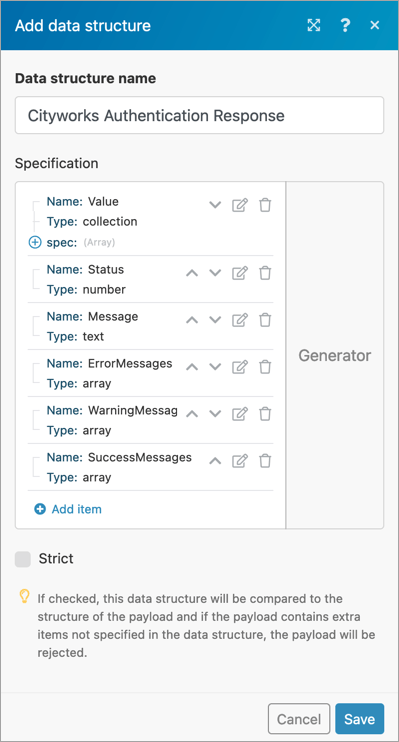Select the 'Type: collection' text
Image resolution: width=399 pixels, height=742 pixels.
tap(92, 221)
